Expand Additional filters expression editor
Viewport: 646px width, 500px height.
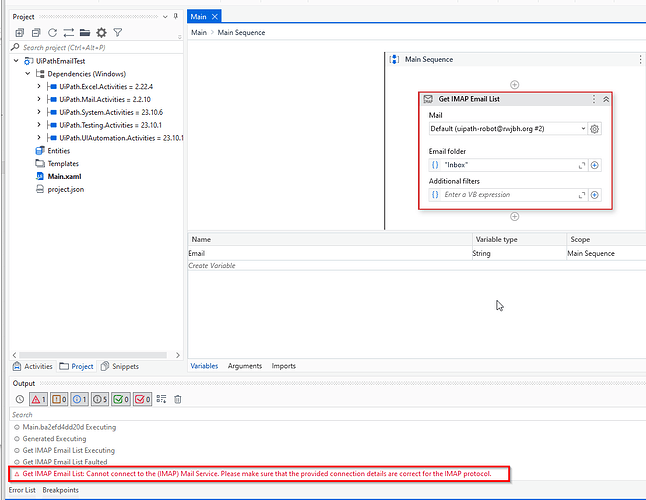coord(582,195)
